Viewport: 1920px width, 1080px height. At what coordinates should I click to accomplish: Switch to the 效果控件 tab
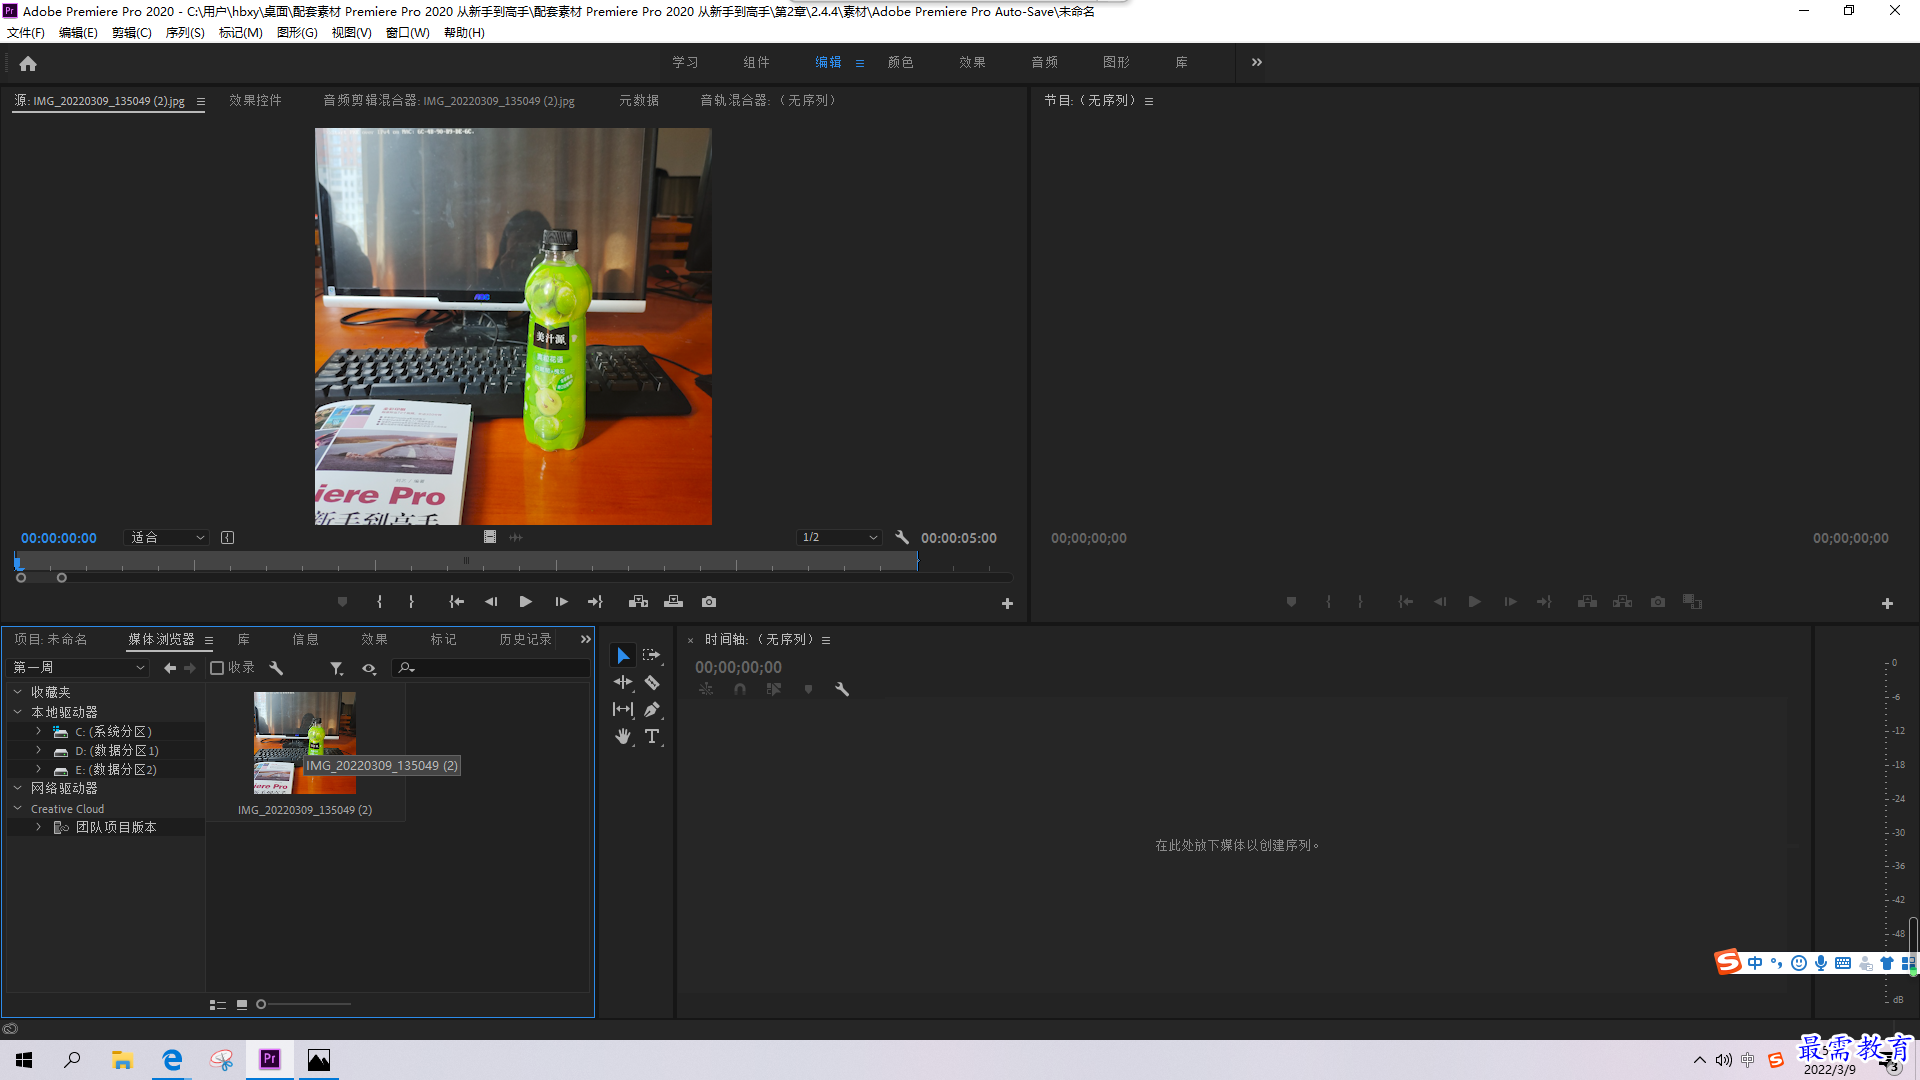pyautogui.click(x=255, y=100)
